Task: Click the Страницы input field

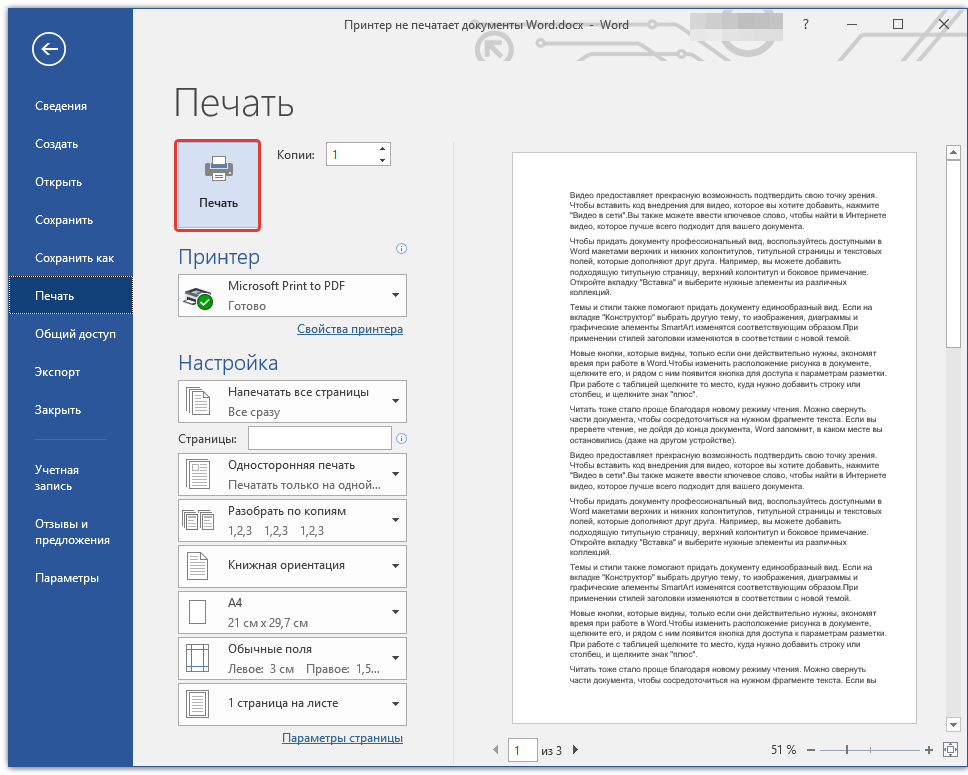Action: (319, 439)
